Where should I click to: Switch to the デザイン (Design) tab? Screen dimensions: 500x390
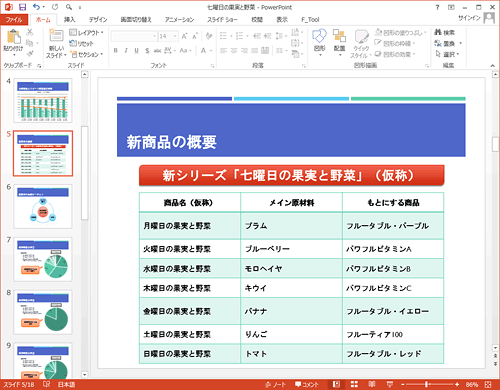pyautogui.click(x=98, y=20)
